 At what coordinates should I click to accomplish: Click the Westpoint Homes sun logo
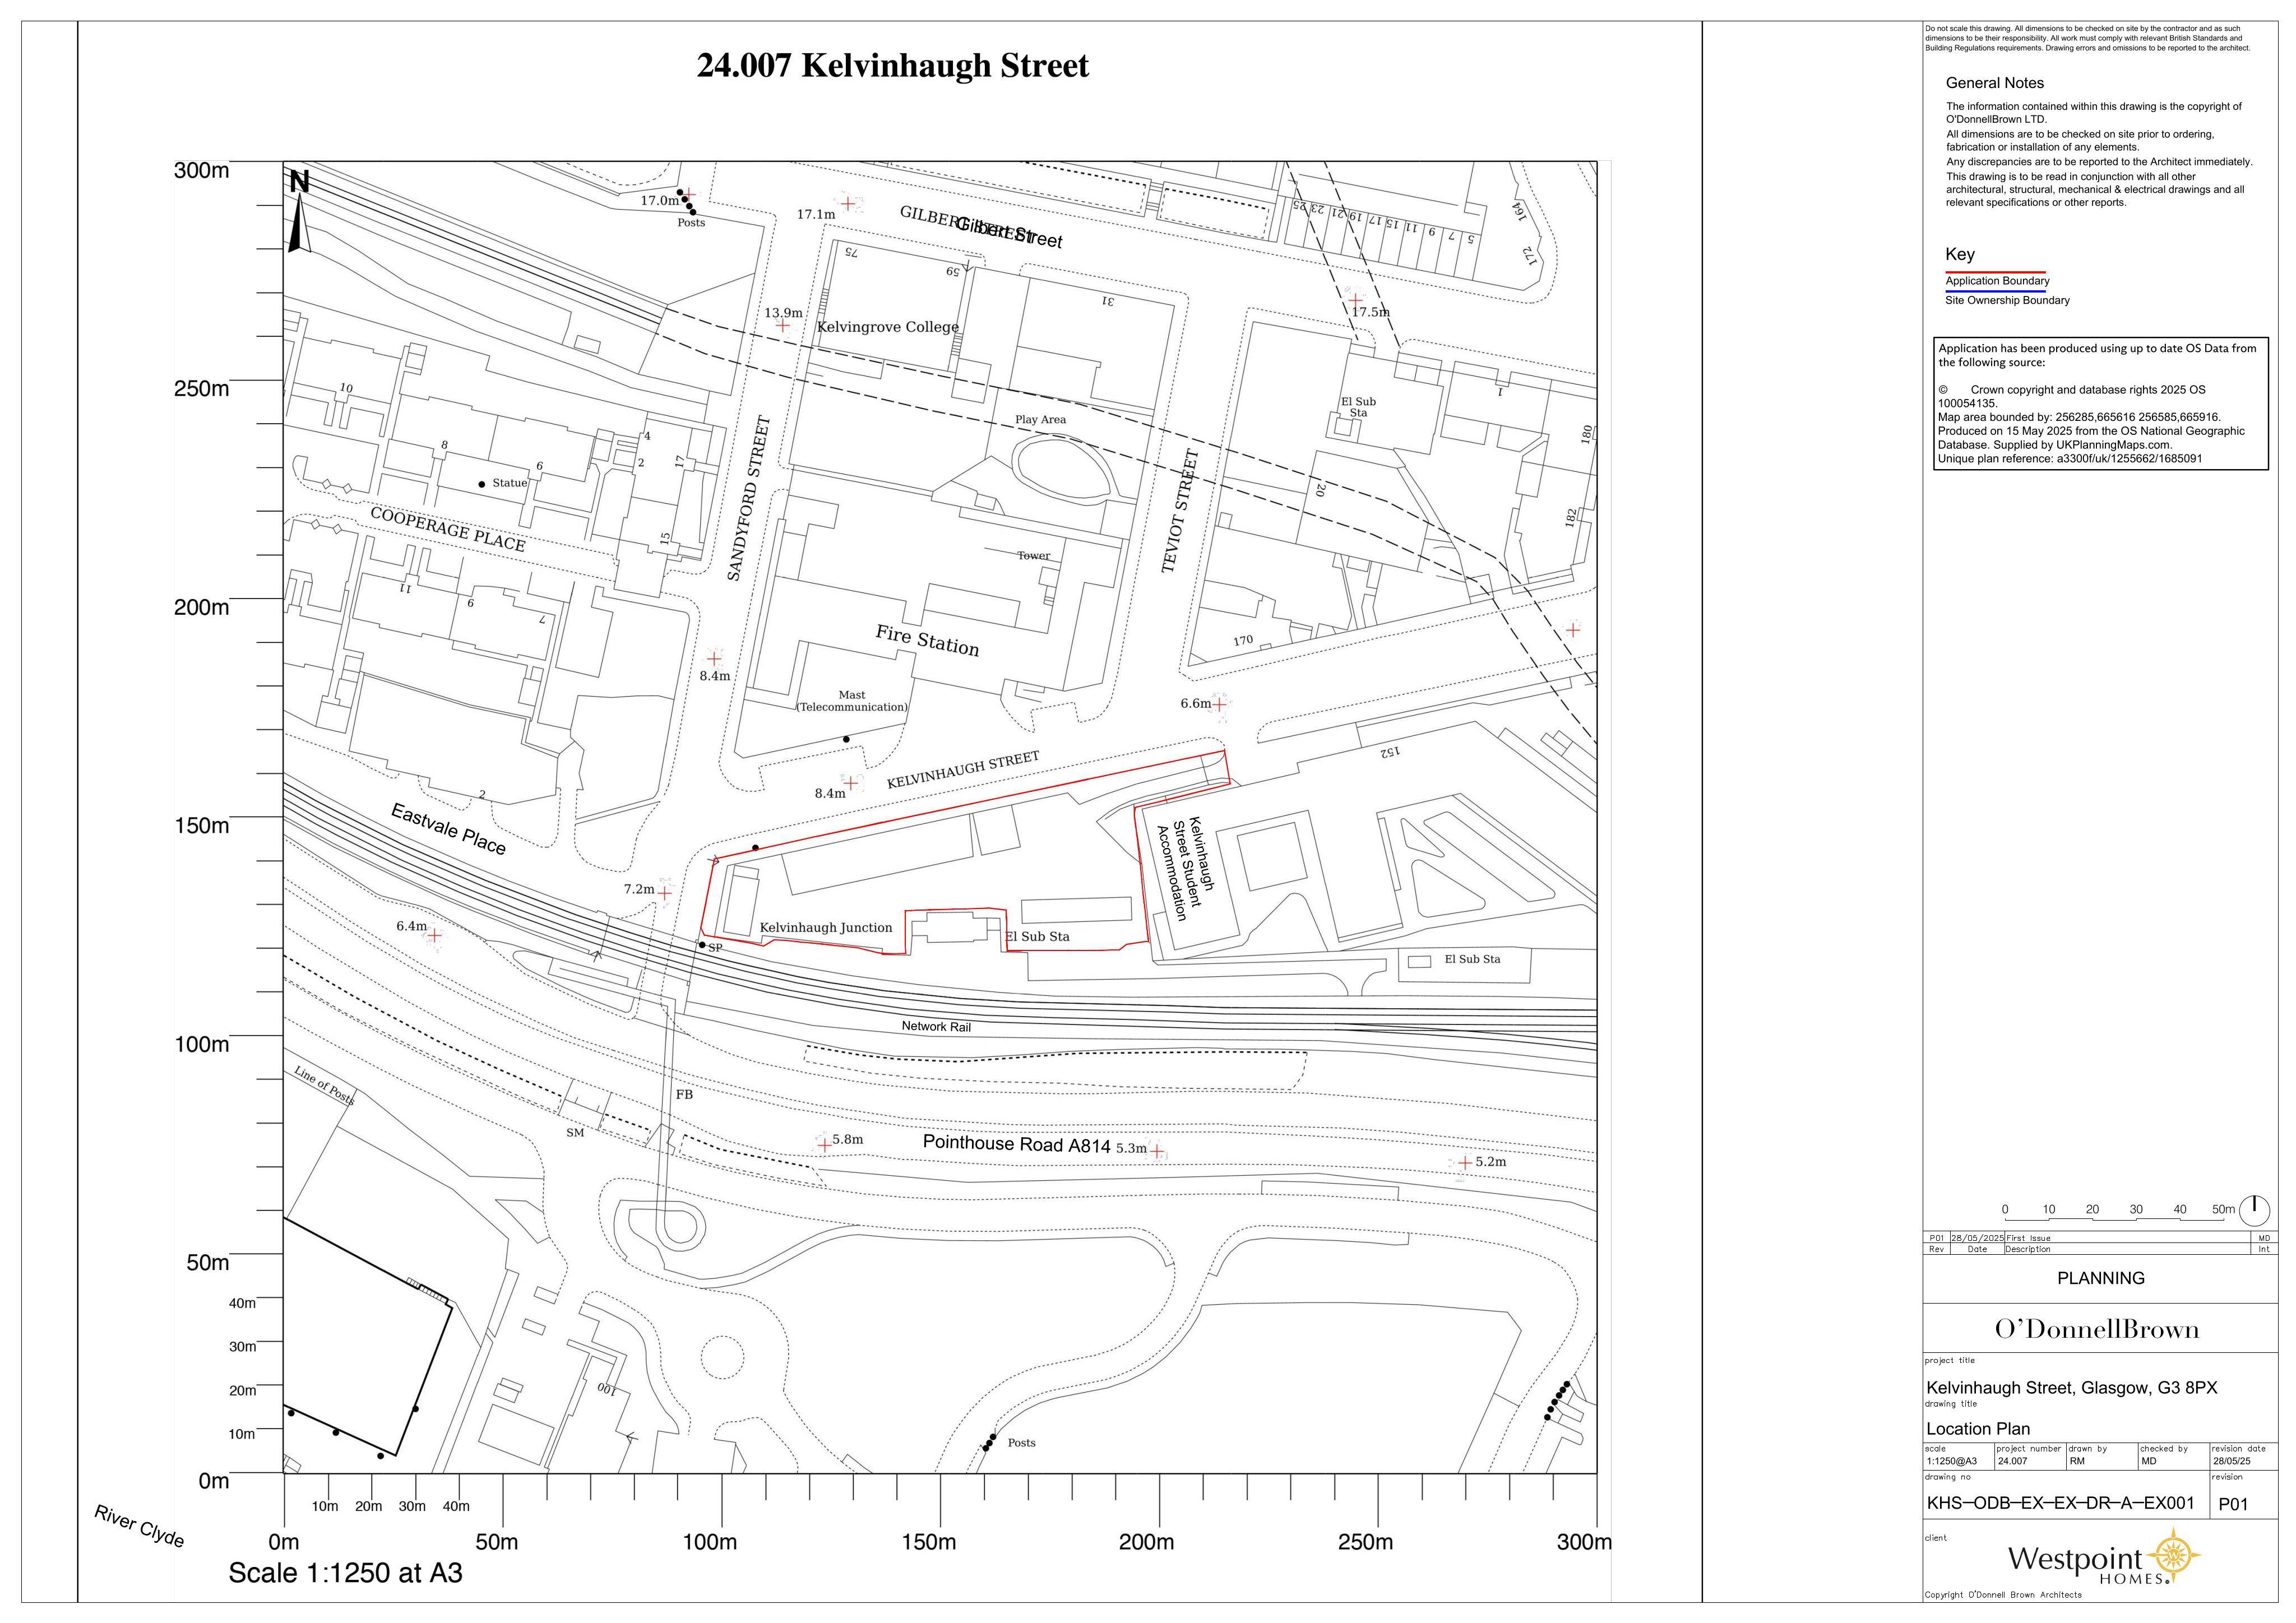(x=2173, y=1556)
